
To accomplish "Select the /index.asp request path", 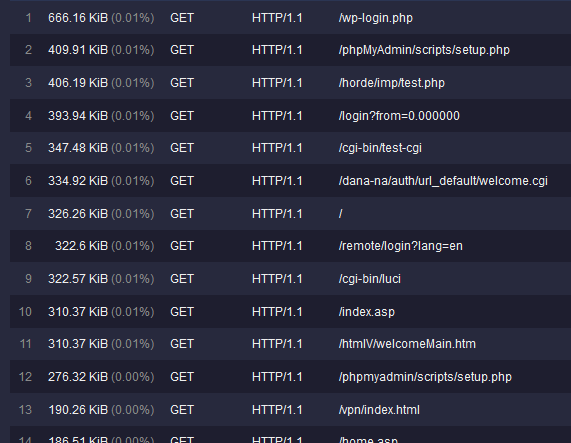I will point(366,312).
